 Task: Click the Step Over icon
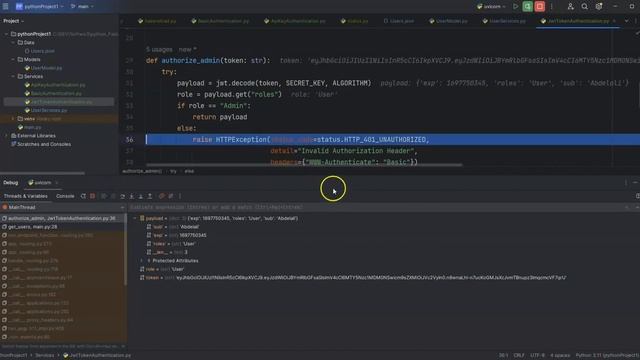122,196
